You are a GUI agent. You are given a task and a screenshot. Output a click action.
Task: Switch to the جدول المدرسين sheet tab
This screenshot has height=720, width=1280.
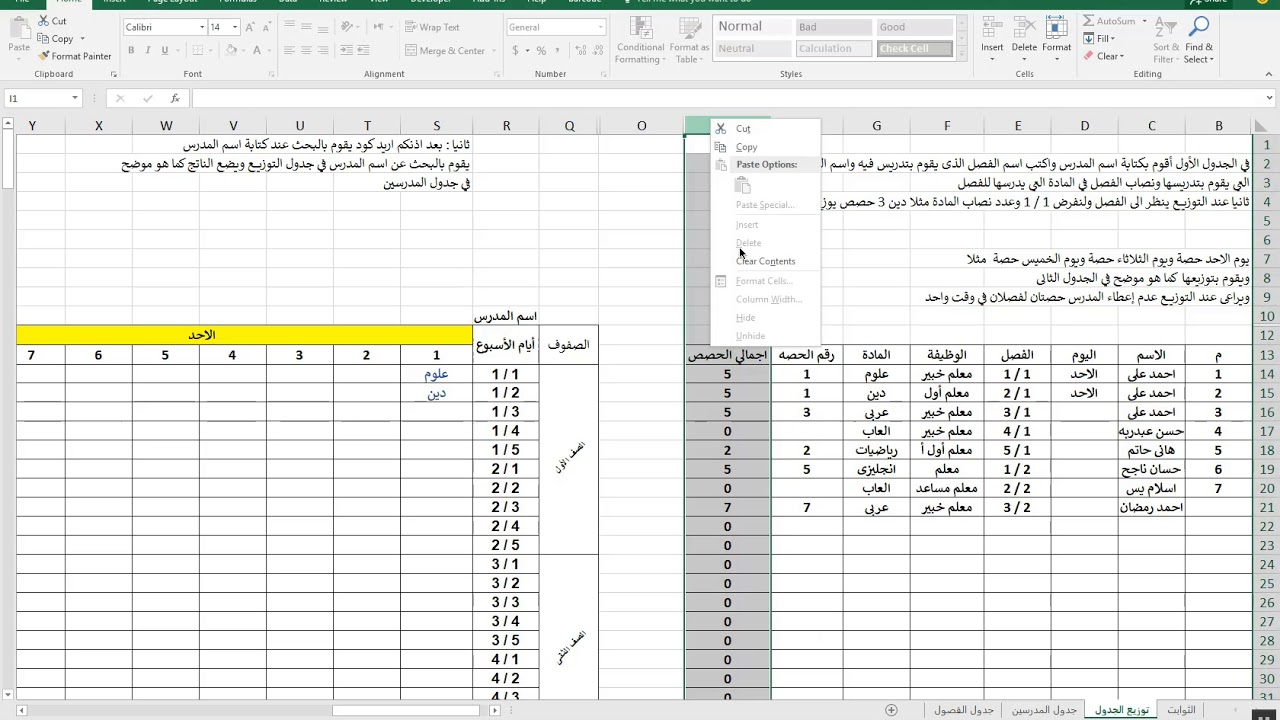(1044, 710)
